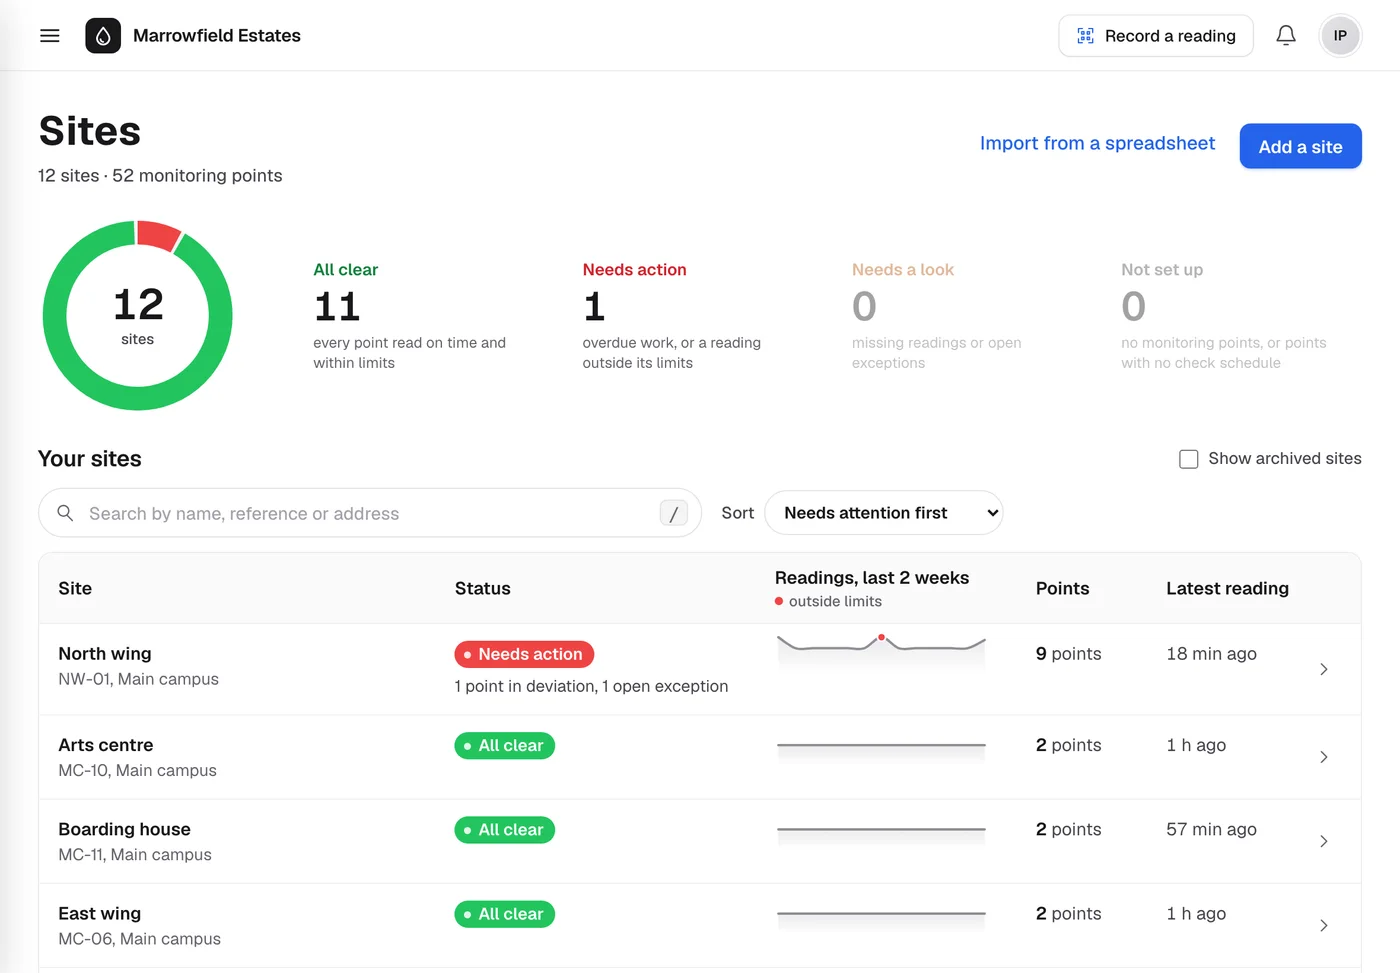Click Add a site button
Image resolution: width=1400 pixels, height=973 pixels.
click(x=1300, y=147)
